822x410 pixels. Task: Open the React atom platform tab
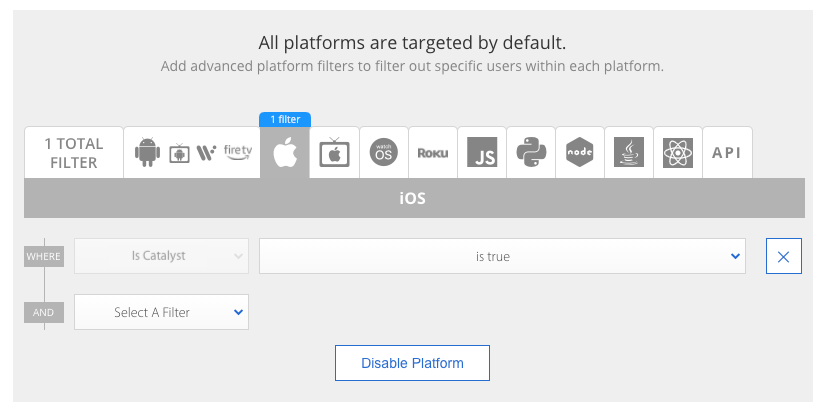pos(678,153)
